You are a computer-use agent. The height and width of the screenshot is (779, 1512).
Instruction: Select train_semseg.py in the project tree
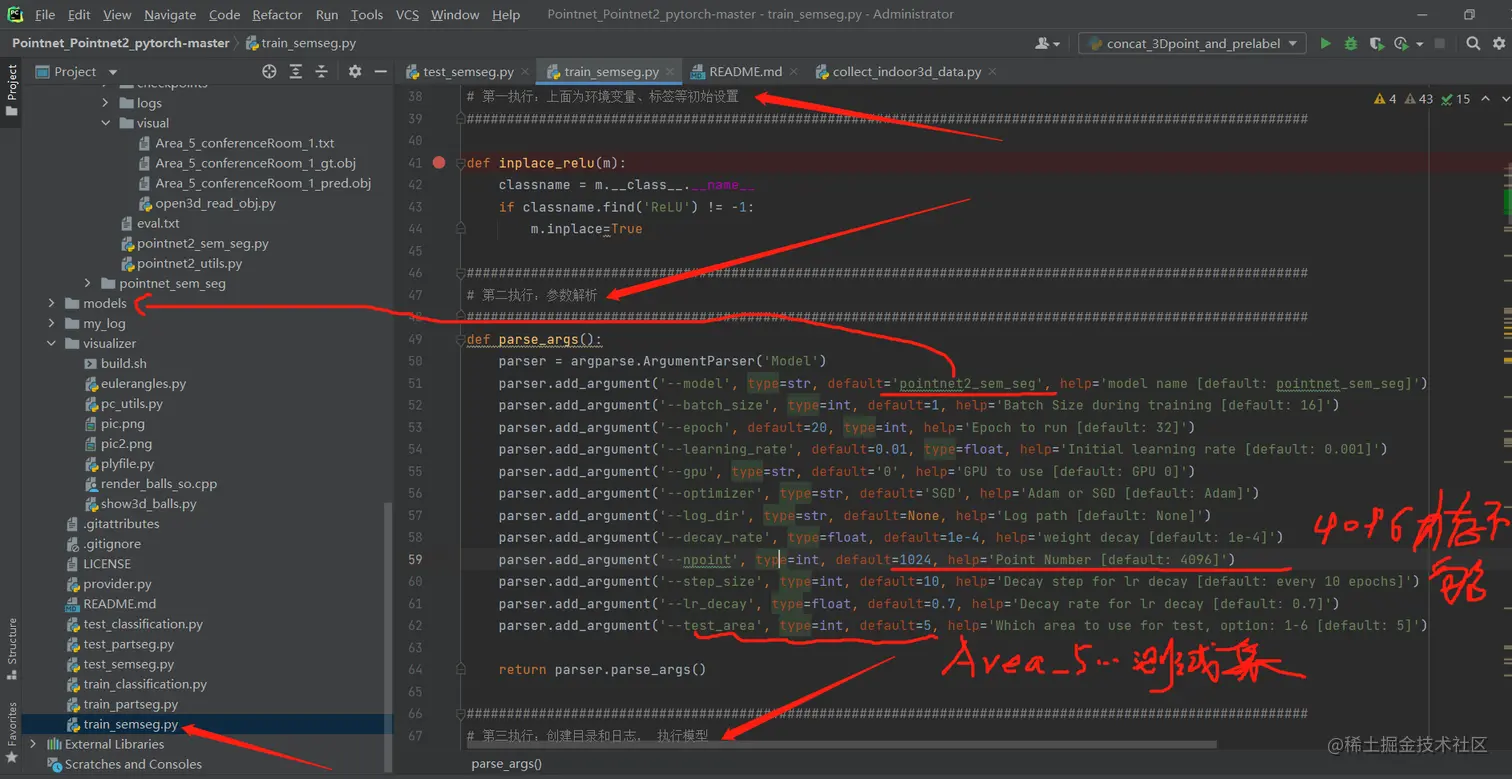131,724
